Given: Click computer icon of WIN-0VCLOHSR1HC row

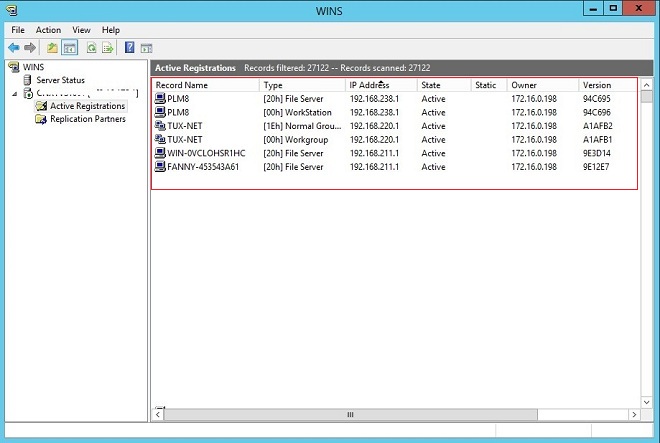Looking at the screenshot, I should (160, 153).
